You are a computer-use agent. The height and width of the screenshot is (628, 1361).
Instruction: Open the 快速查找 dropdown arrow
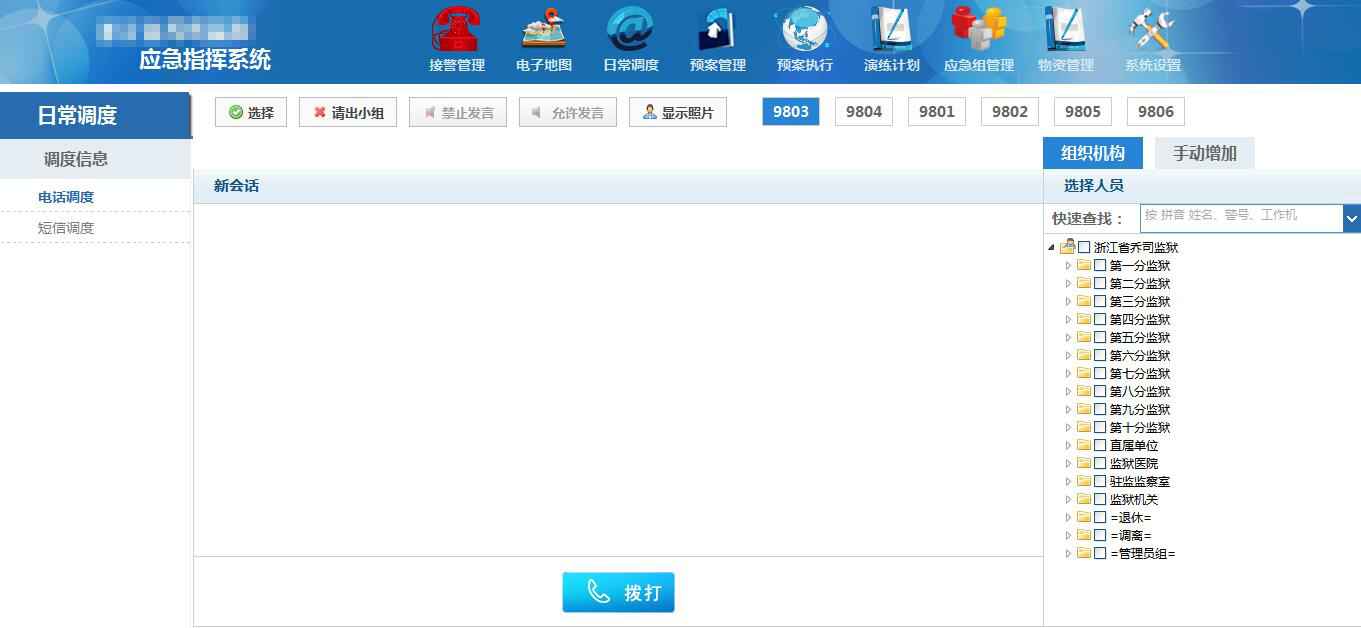(x=1352, y=218)
